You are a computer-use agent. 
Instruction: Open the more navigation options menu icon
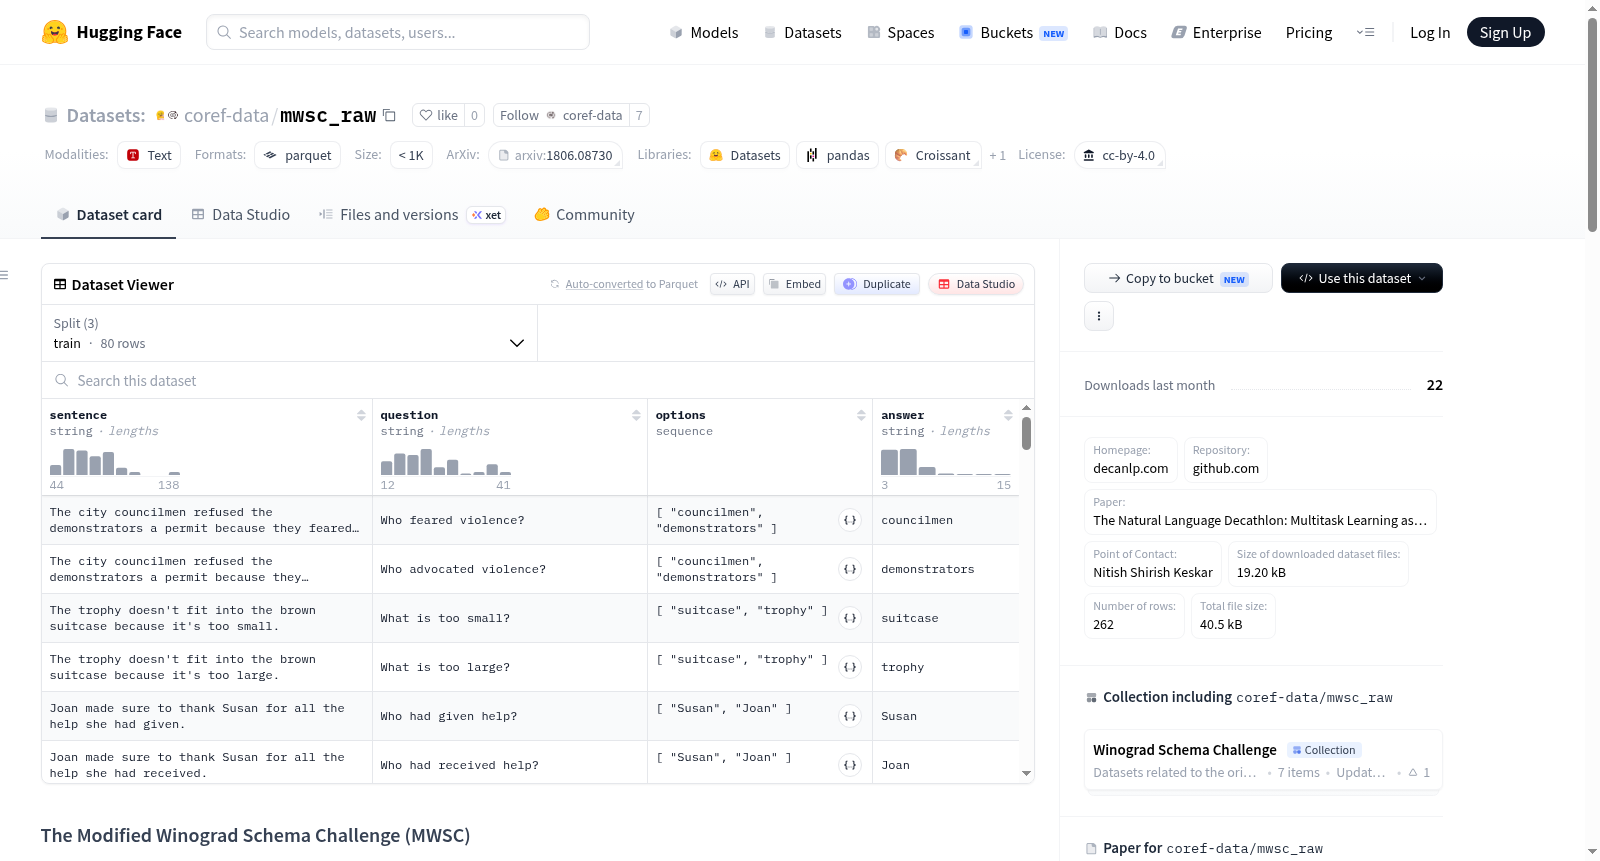(1365, 32)
